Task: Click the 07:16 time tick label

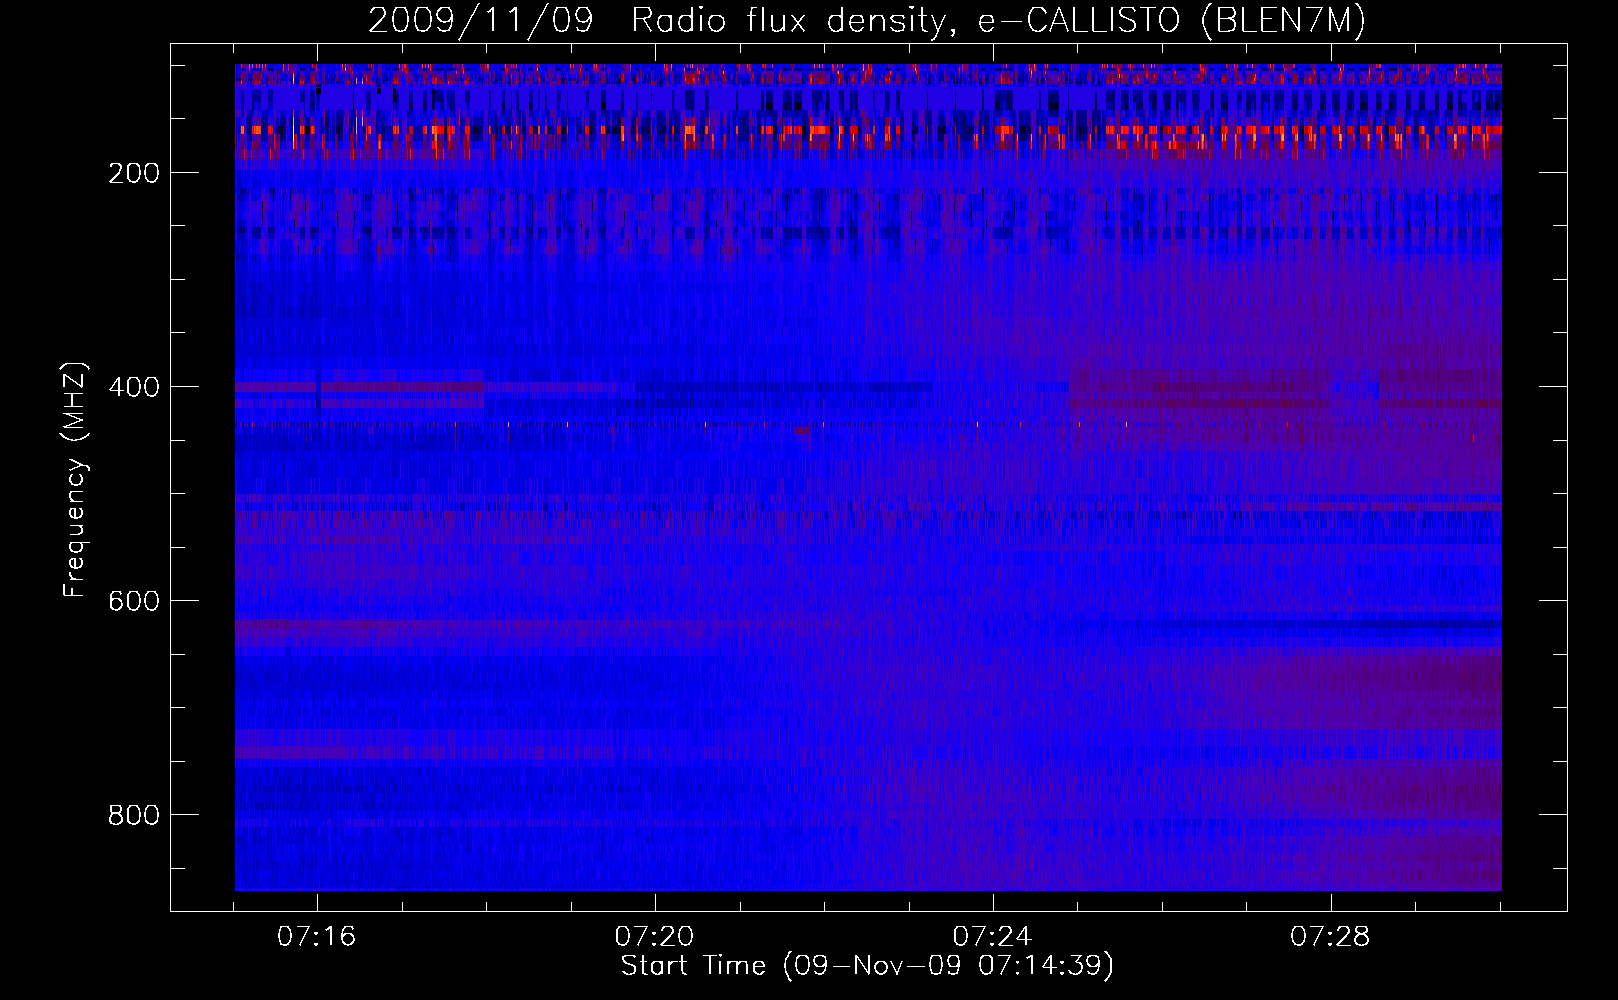Action: (x=317, y=937)
